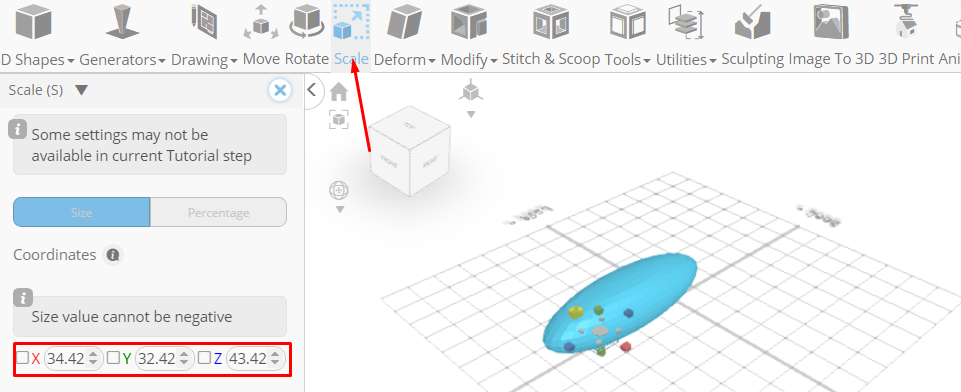The width and height of the screenshot is (961, 392).
Task: Enable the X axis checkbox
Action: click(x=22, y=358)
